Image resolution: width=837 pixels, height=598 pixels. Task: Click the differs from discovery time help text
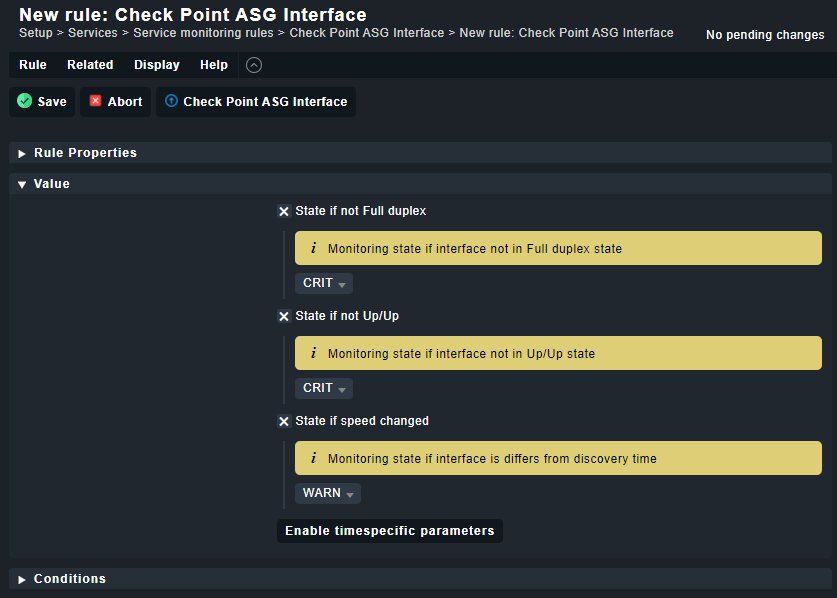tap(492, 459)
